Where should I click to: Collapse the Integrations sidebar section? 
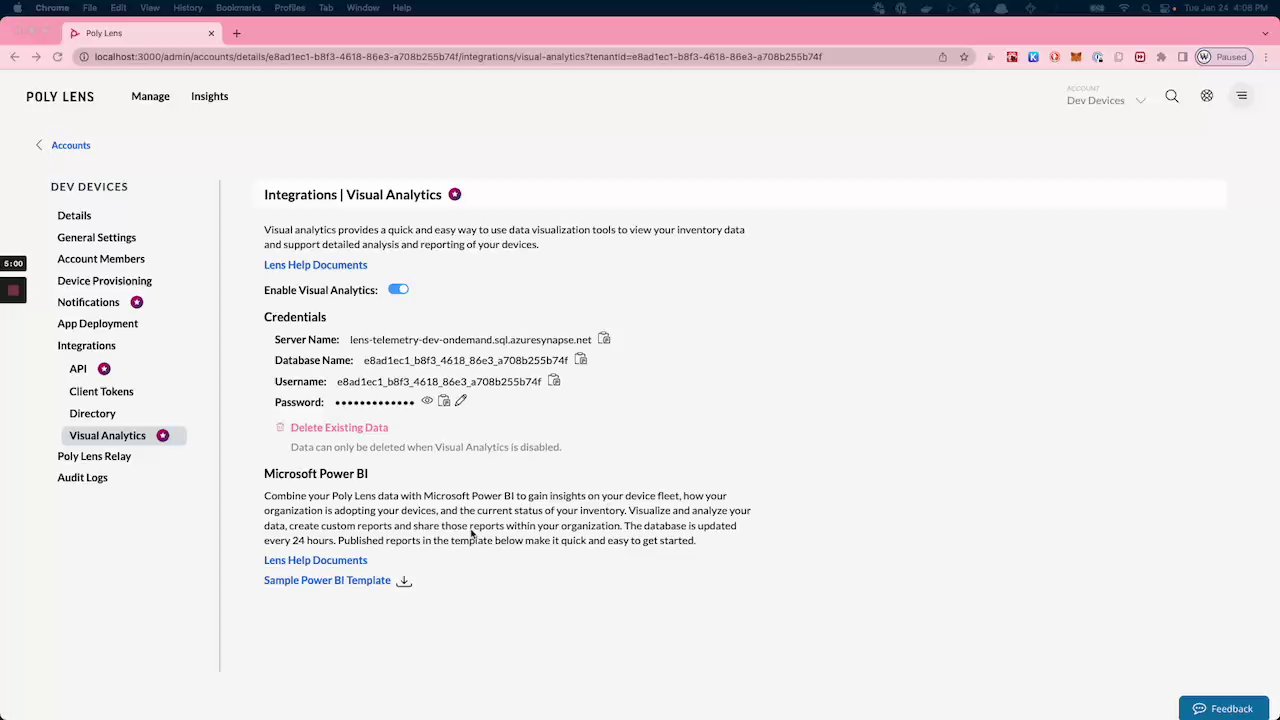click(86, 346)
